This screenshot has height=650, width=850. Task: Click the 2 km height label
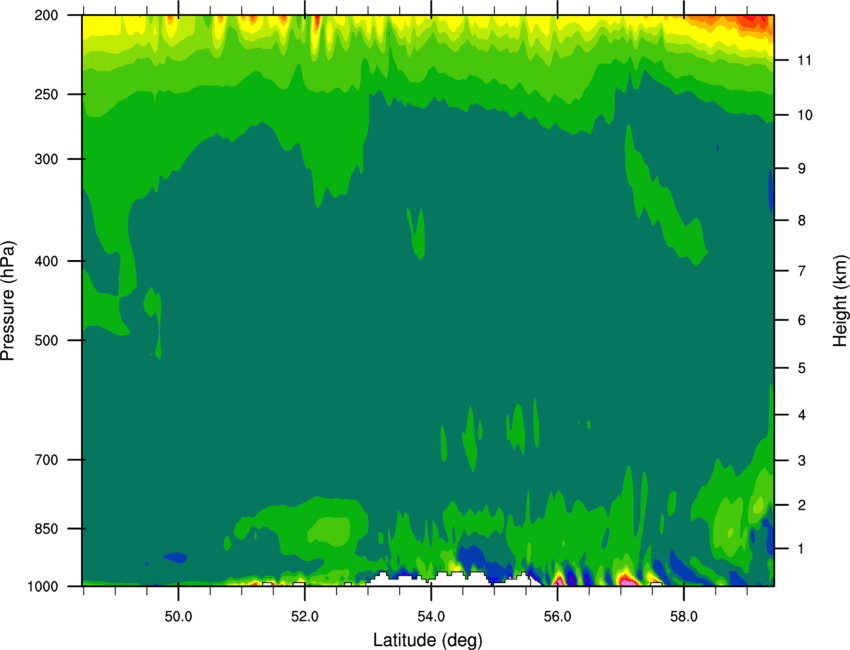pyautogui.click(x=801, y=505)
